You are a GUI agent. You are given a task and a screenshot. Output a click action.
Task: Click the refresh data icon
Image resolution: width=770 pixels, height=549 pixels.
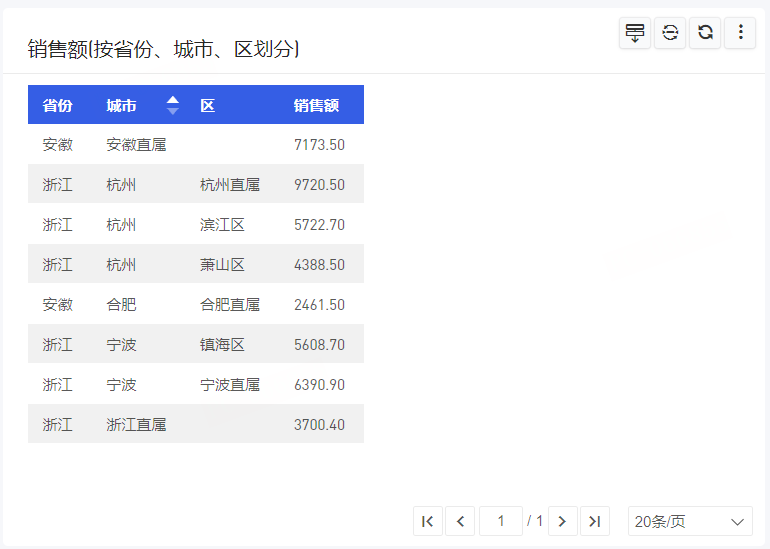pyautogui.click(x=705, y=33)
